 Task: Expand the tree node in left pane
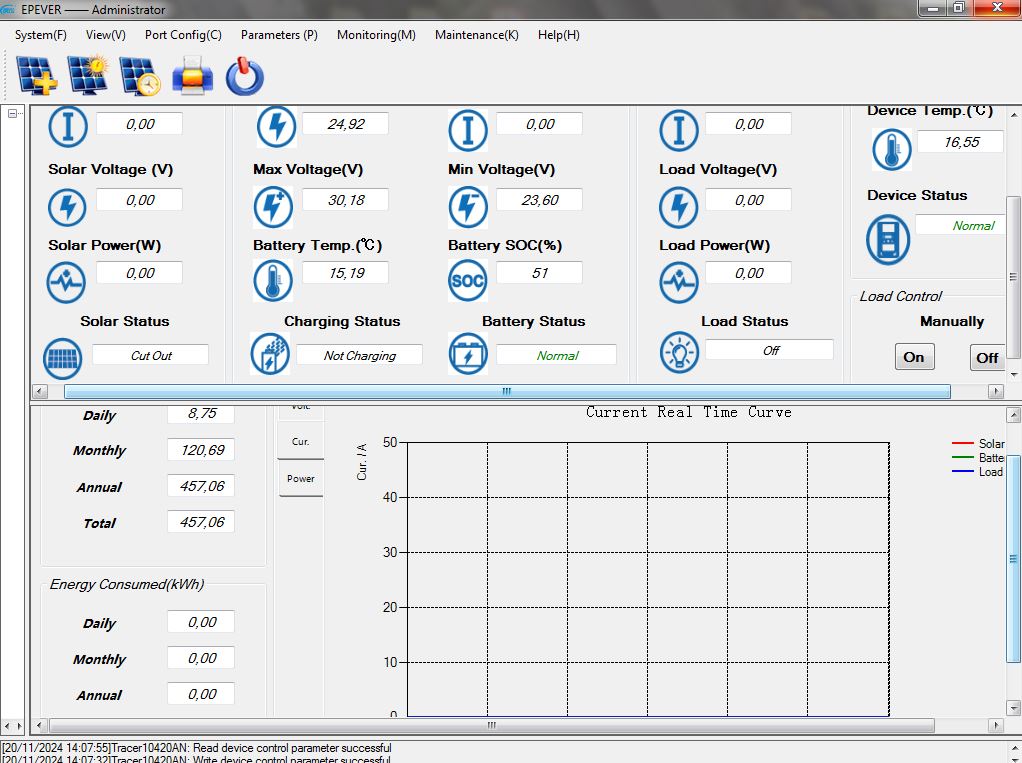(13, 114)
